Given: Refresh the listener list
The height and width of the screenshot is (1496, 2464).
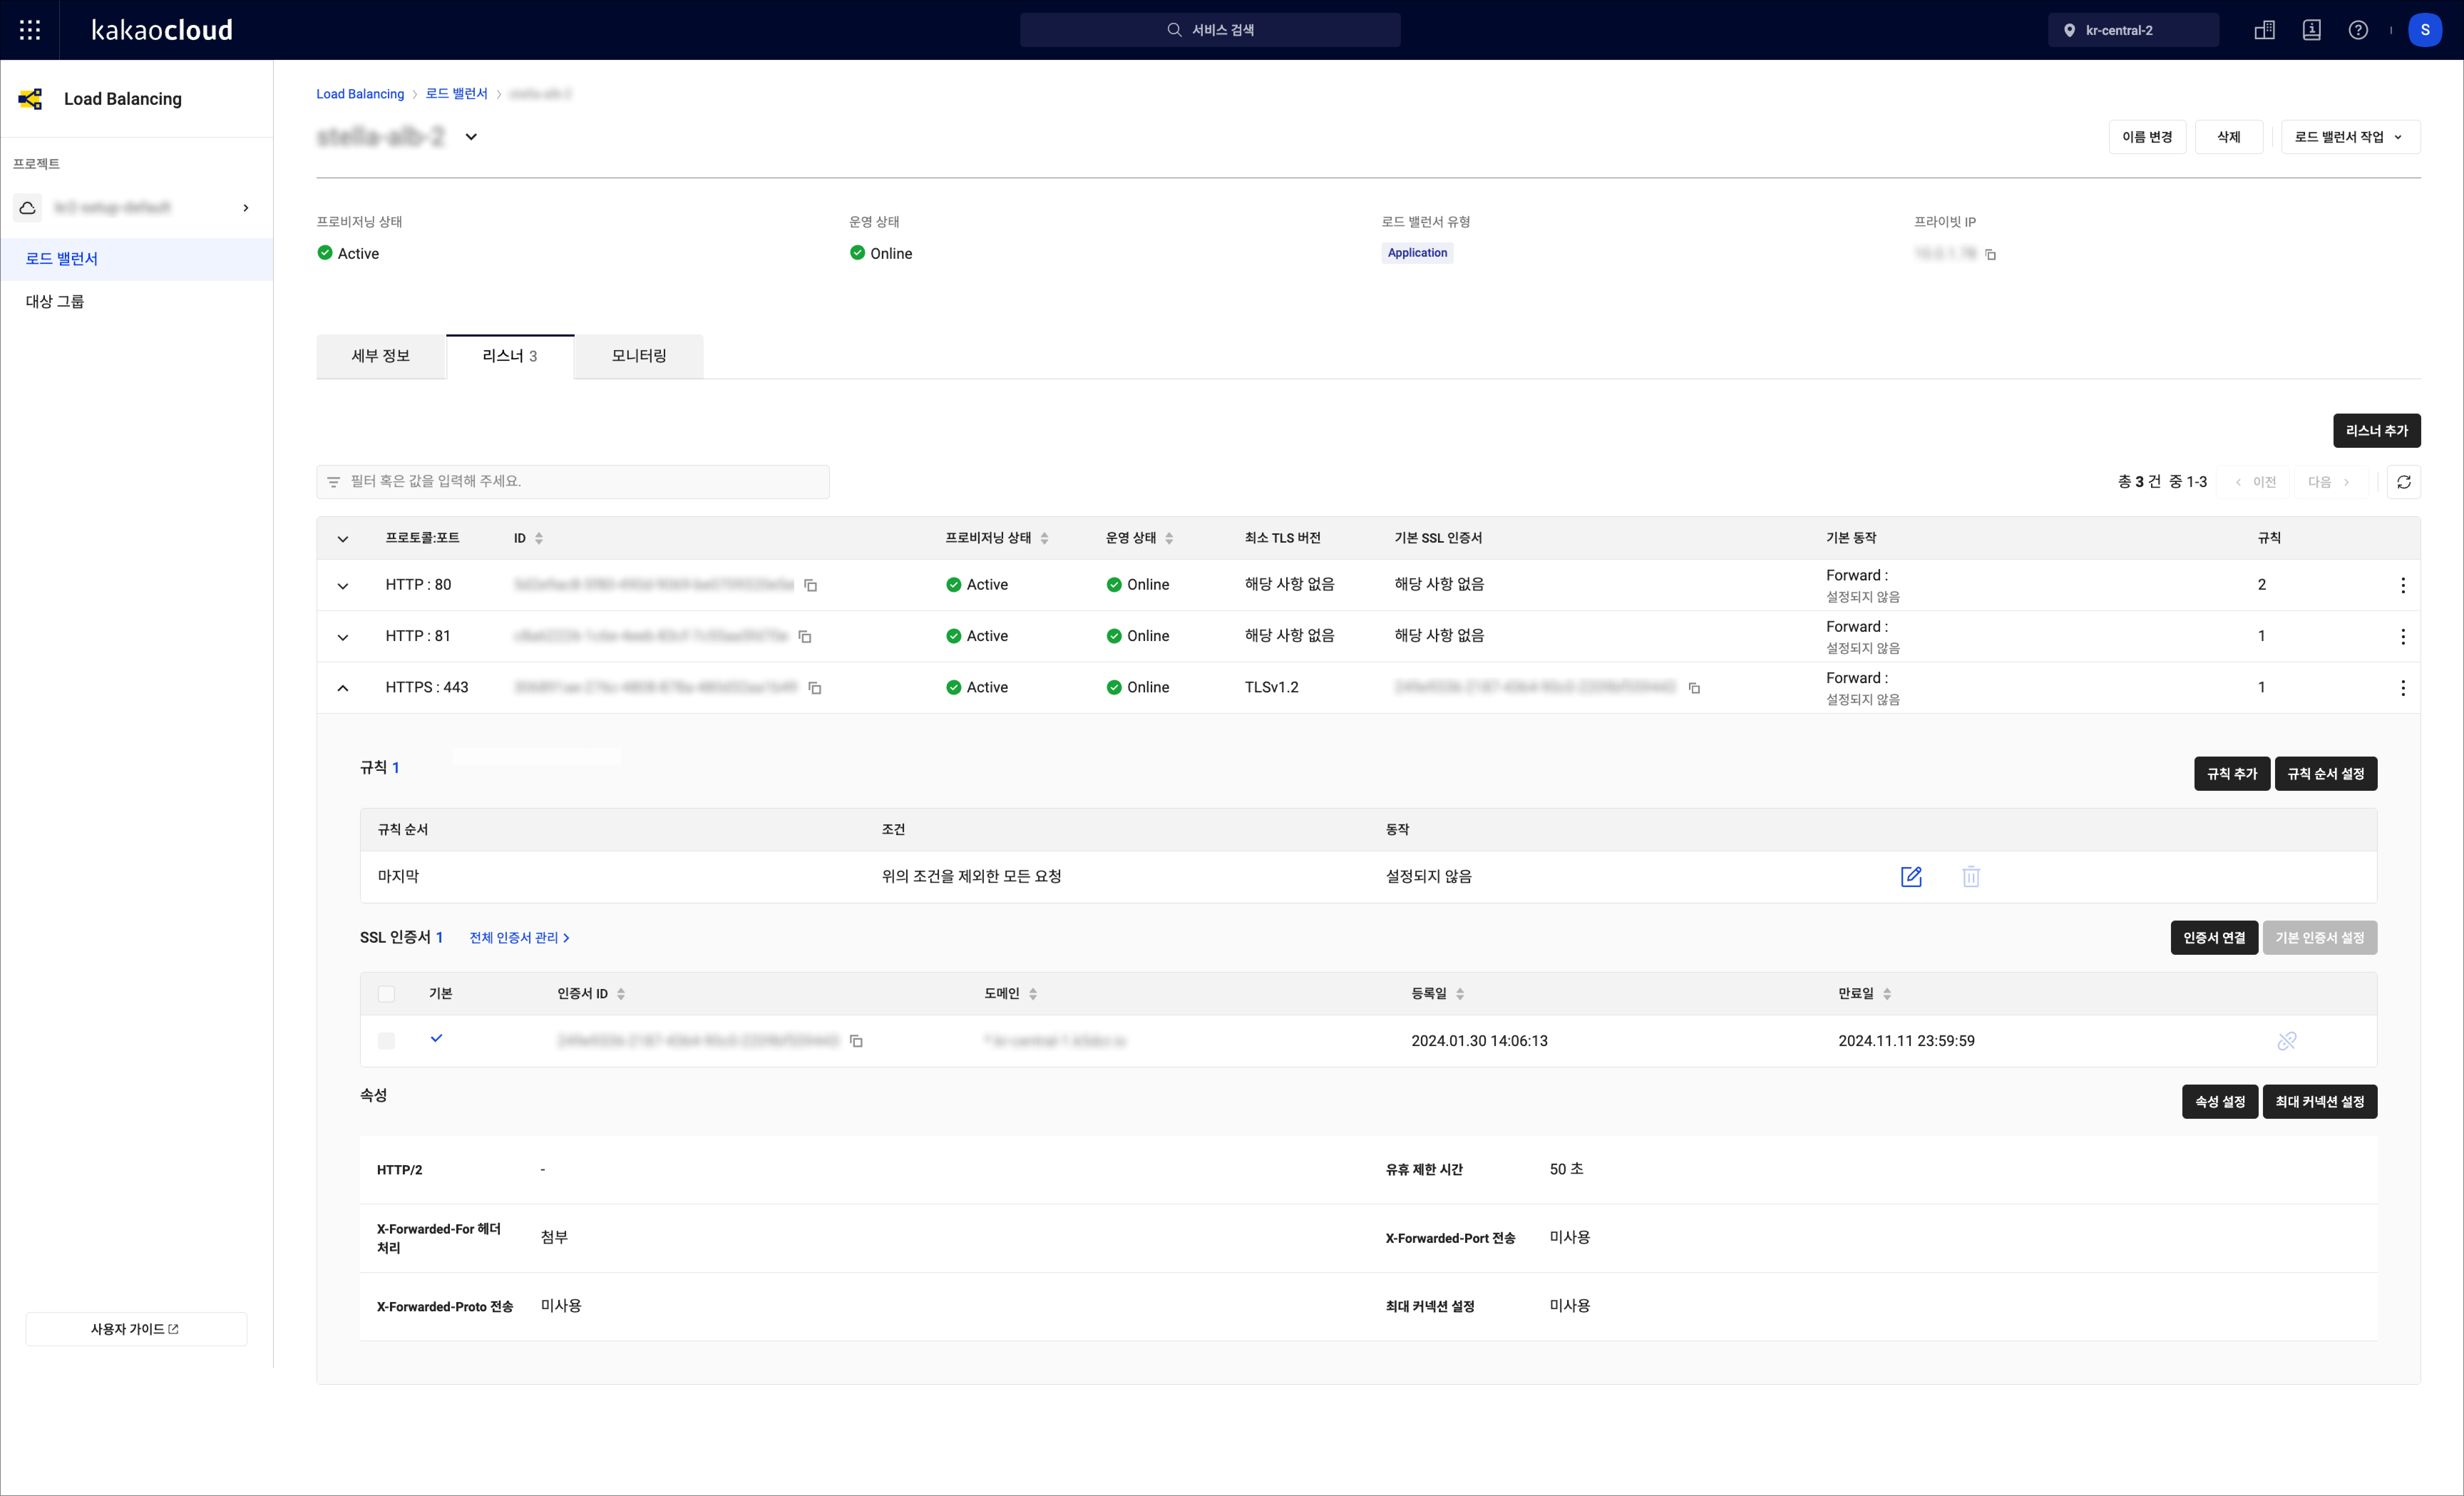Looking at the screenshot, I should [x=2404, y=482].
